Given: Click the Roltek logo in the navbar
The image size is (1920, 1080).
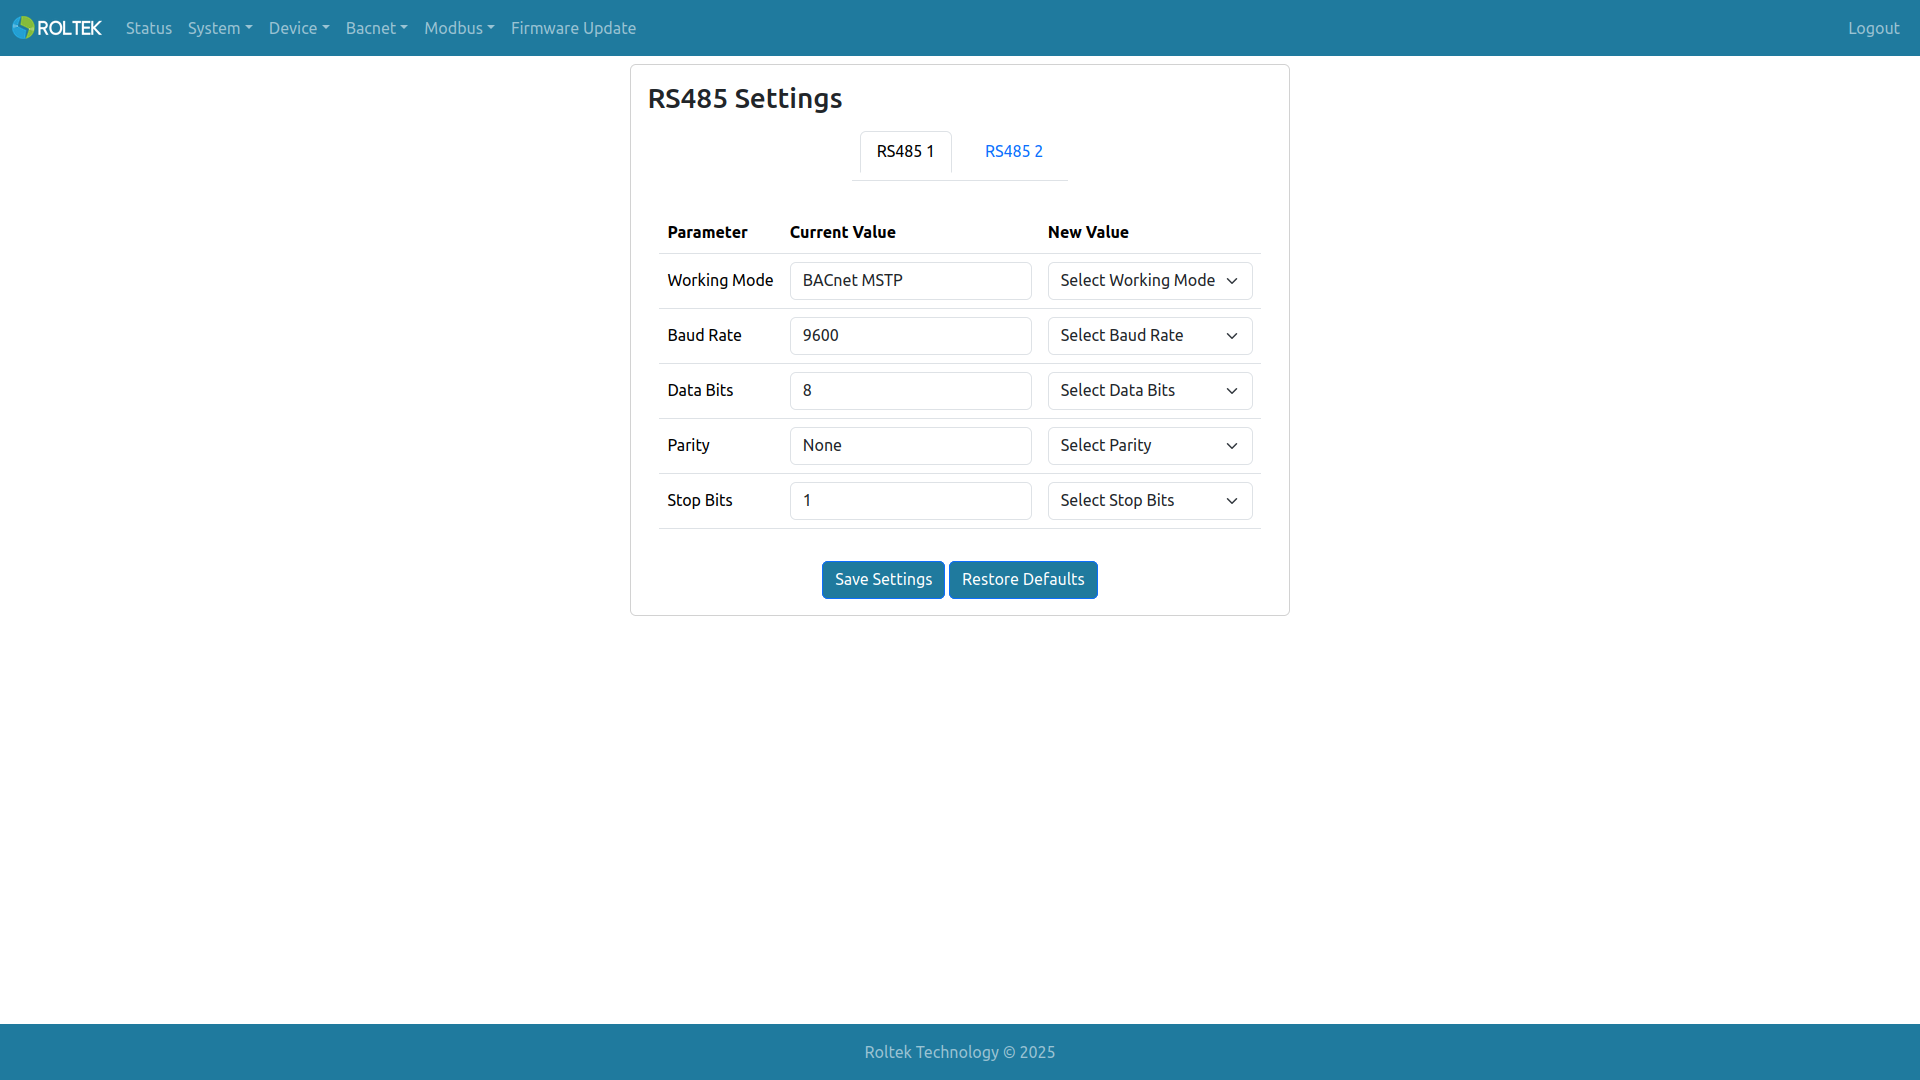Looking at the screenshot, I should tap(57, 28).
